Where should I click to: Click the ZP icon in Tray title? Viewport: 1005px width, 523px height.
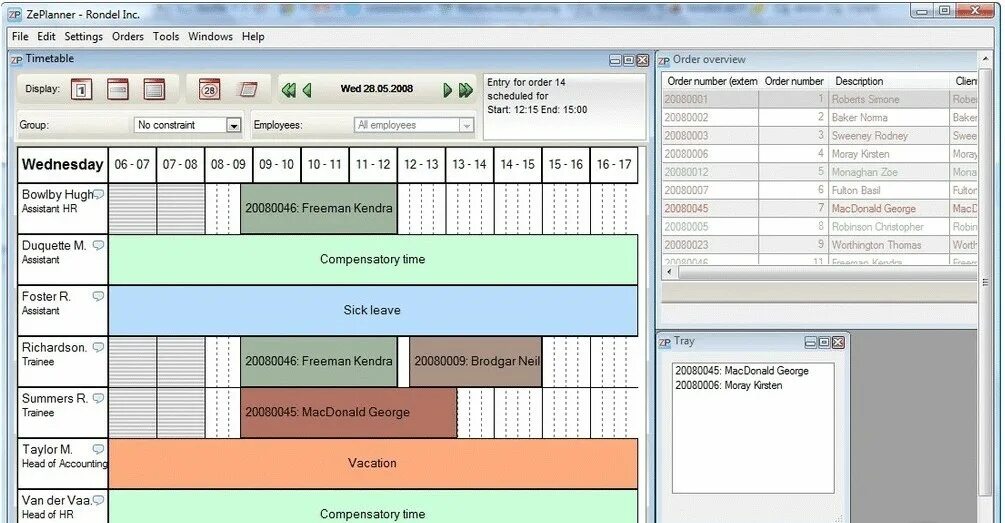[665, 342]
